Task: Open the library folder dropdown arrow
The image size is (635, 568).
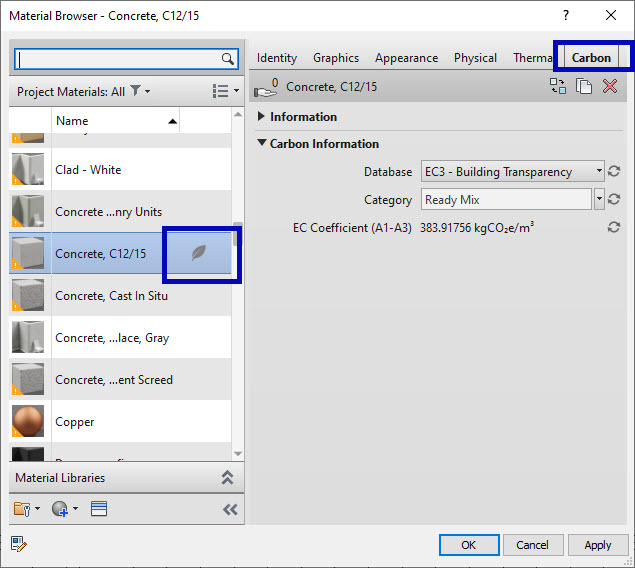Action: tap(38, 508)
